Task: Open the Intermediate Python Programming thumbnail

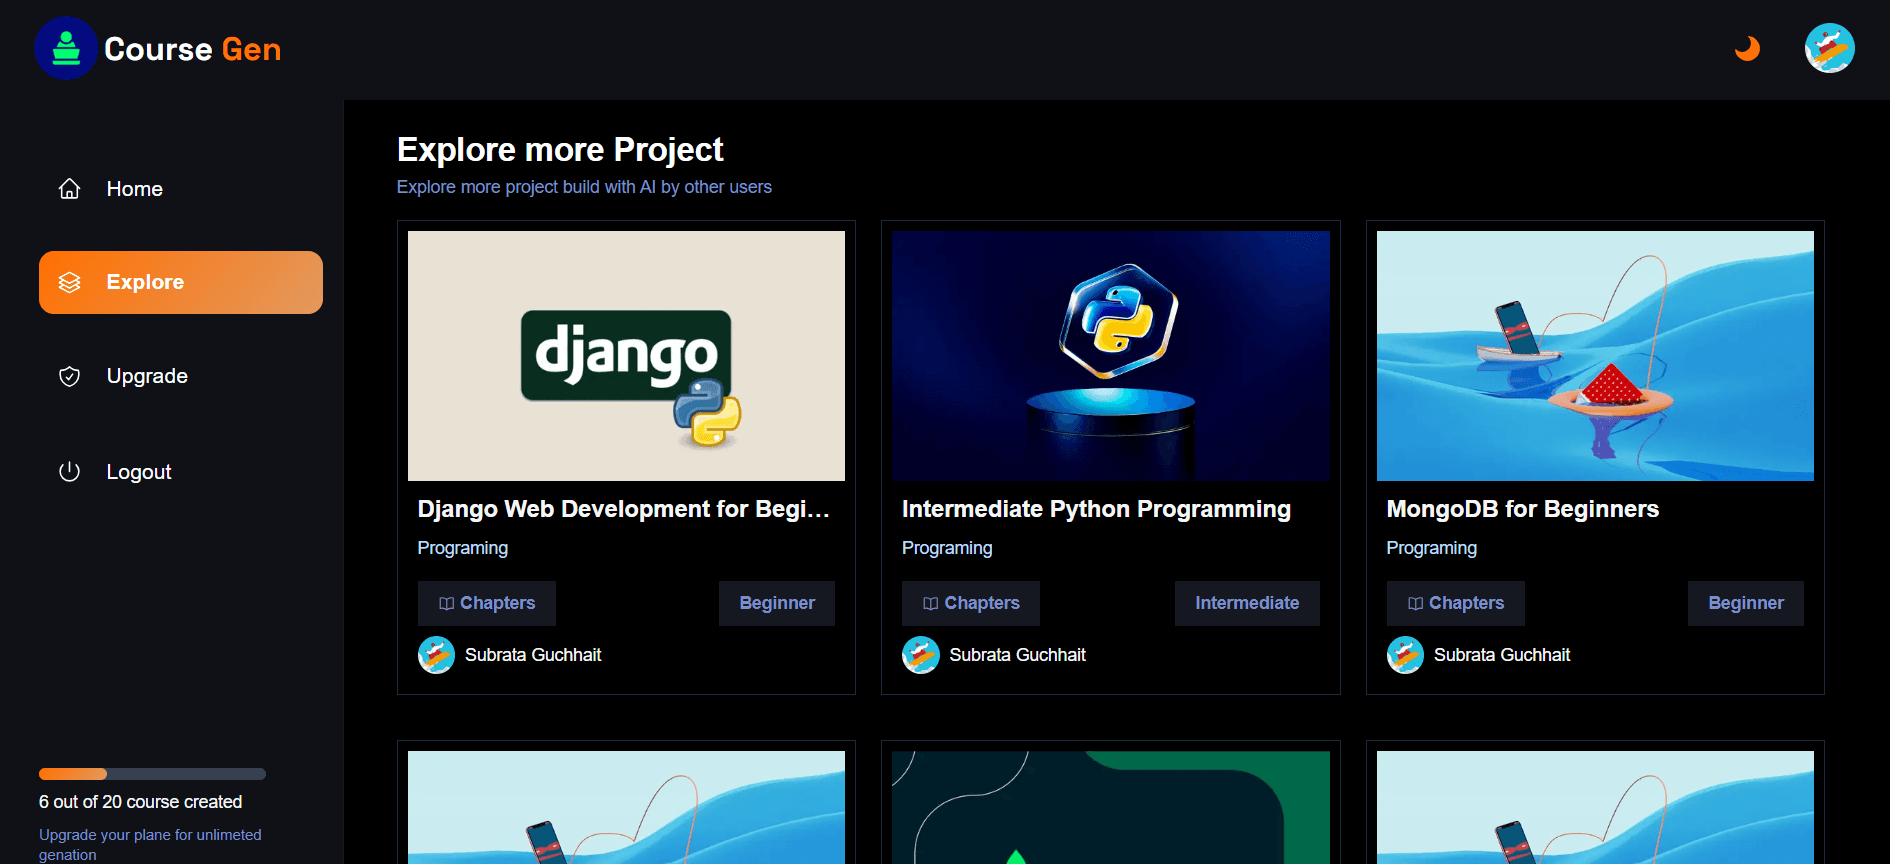Action: point(1110,356)
